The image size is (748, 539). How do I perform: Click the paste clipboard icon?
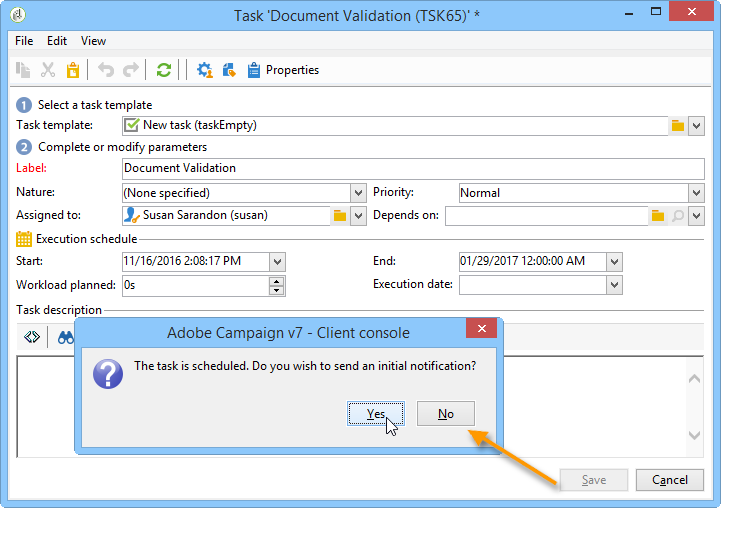click(73, 70)
